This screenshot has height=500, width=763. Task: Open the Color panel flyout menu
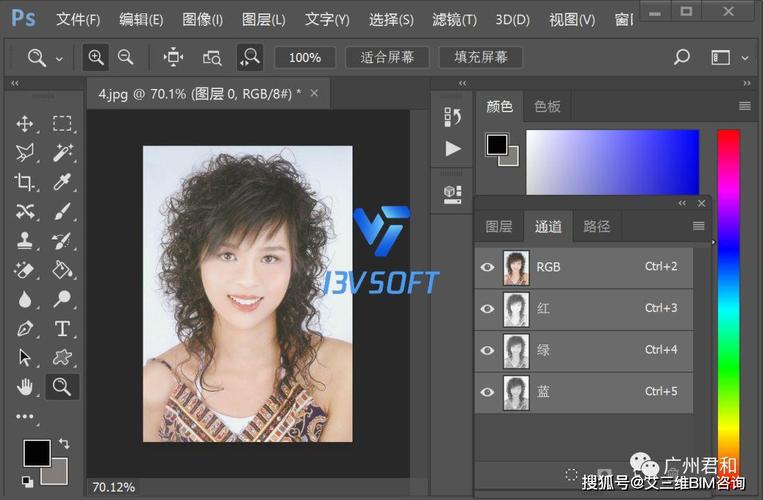(745, 106)
